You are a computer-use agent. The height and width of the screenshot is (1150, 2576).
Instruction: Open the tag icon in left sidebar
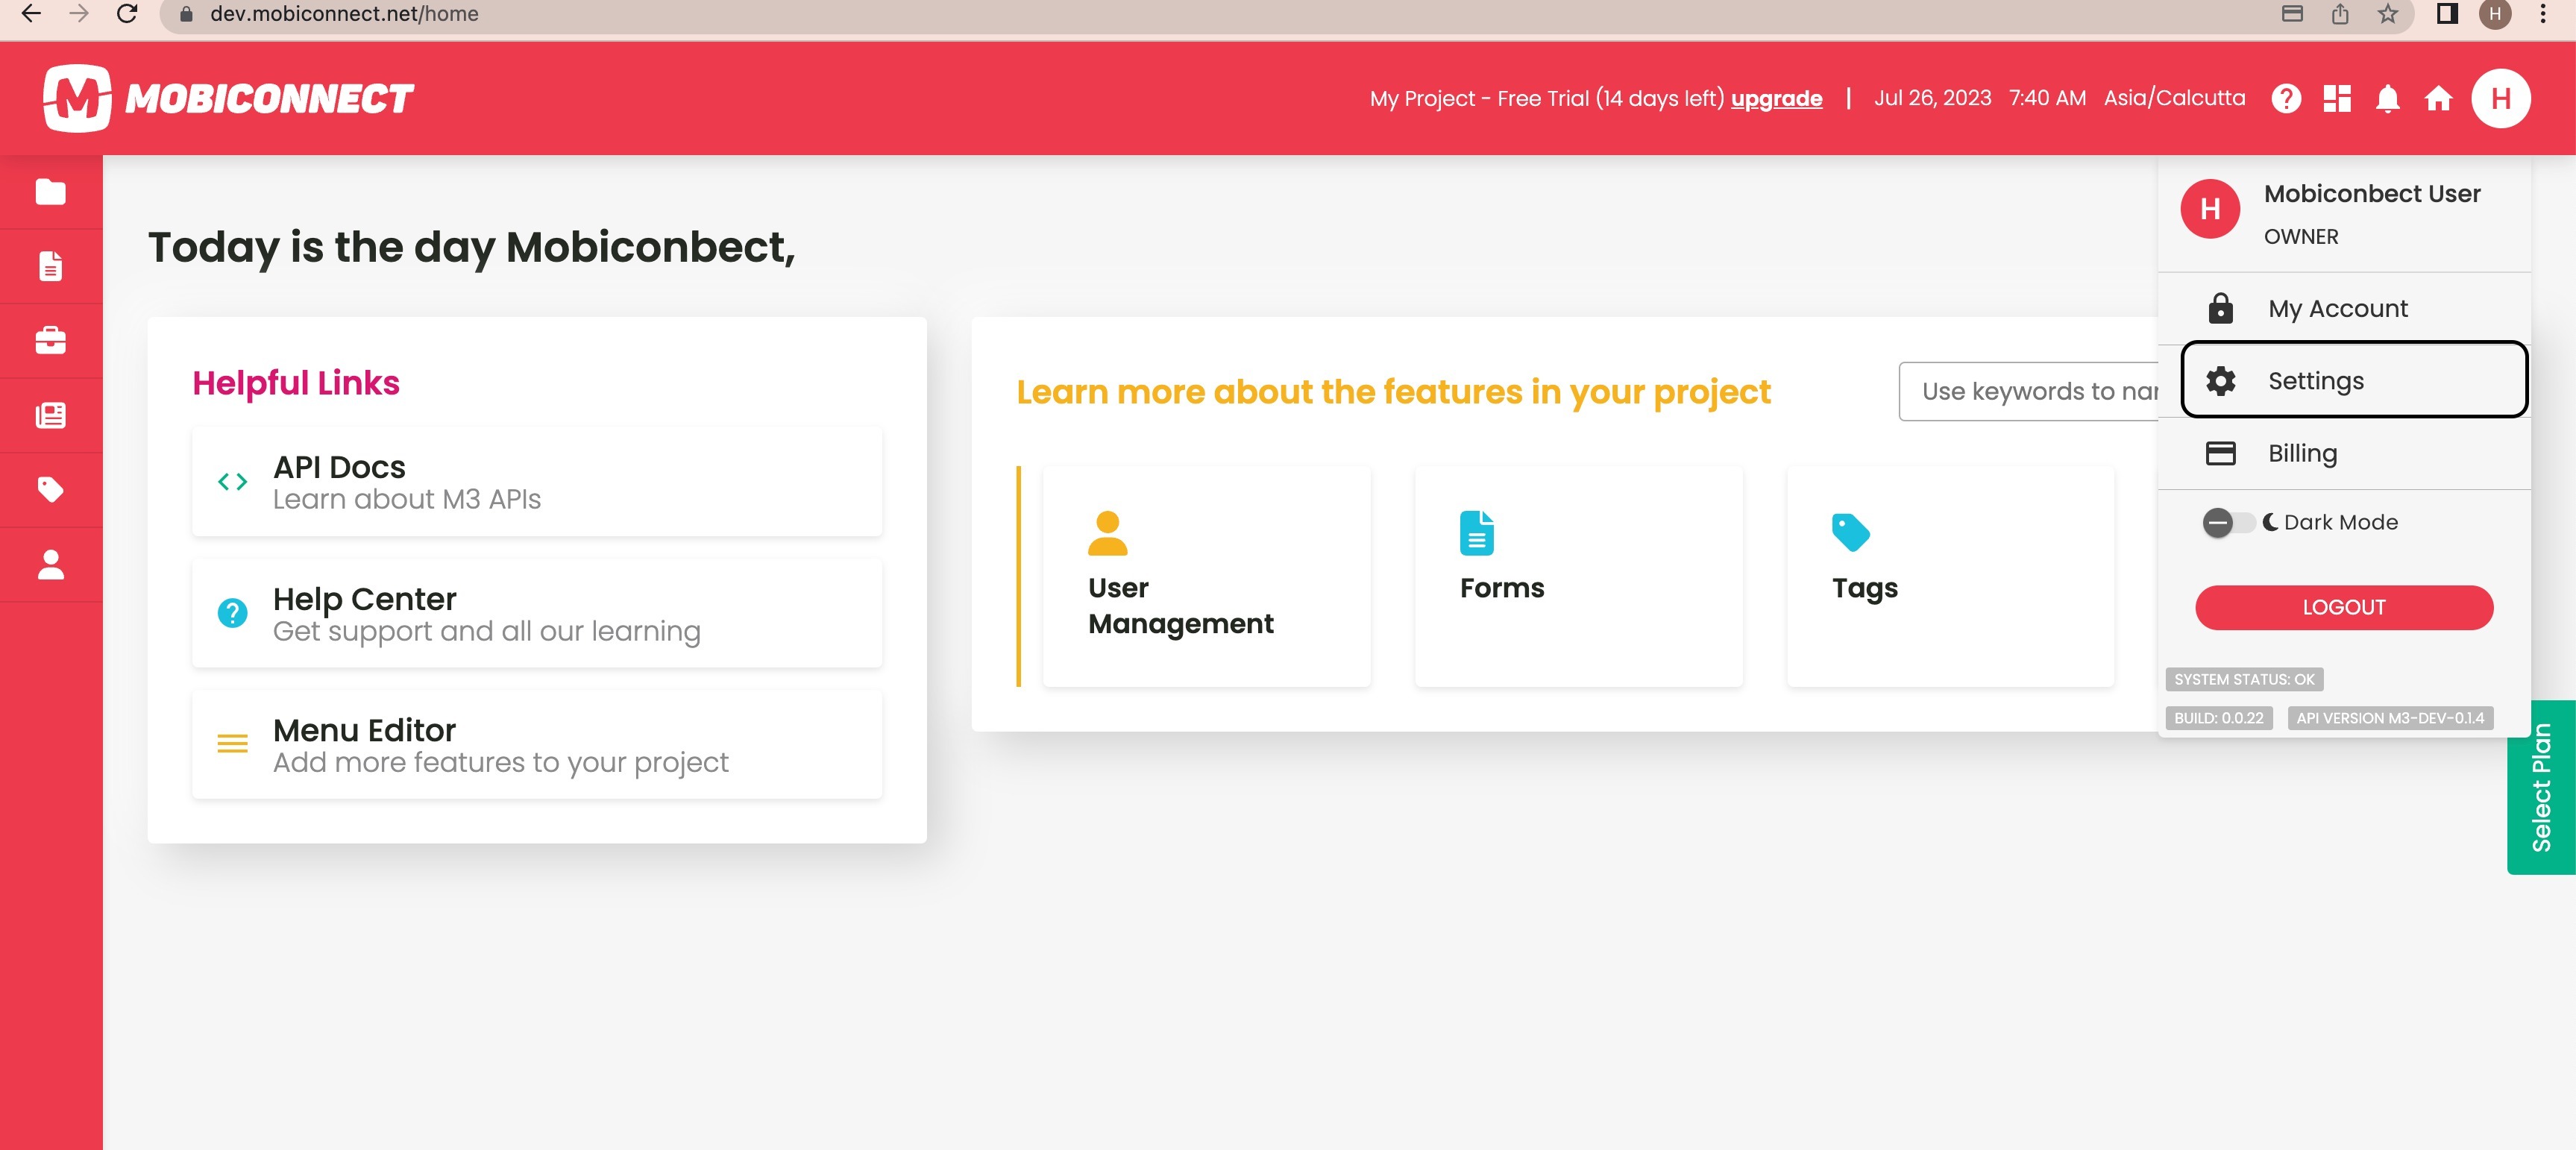(x=50, y=489)
